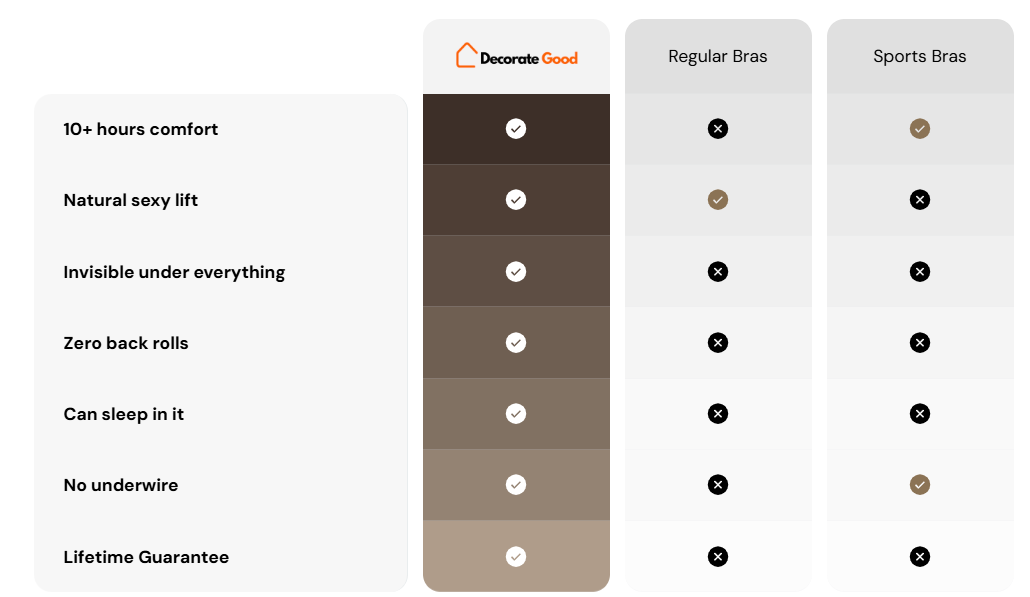Click Regular Bras X icon for Zero back rolls
This screenshot has width=1030, height=597.
(x=717, y=342)
